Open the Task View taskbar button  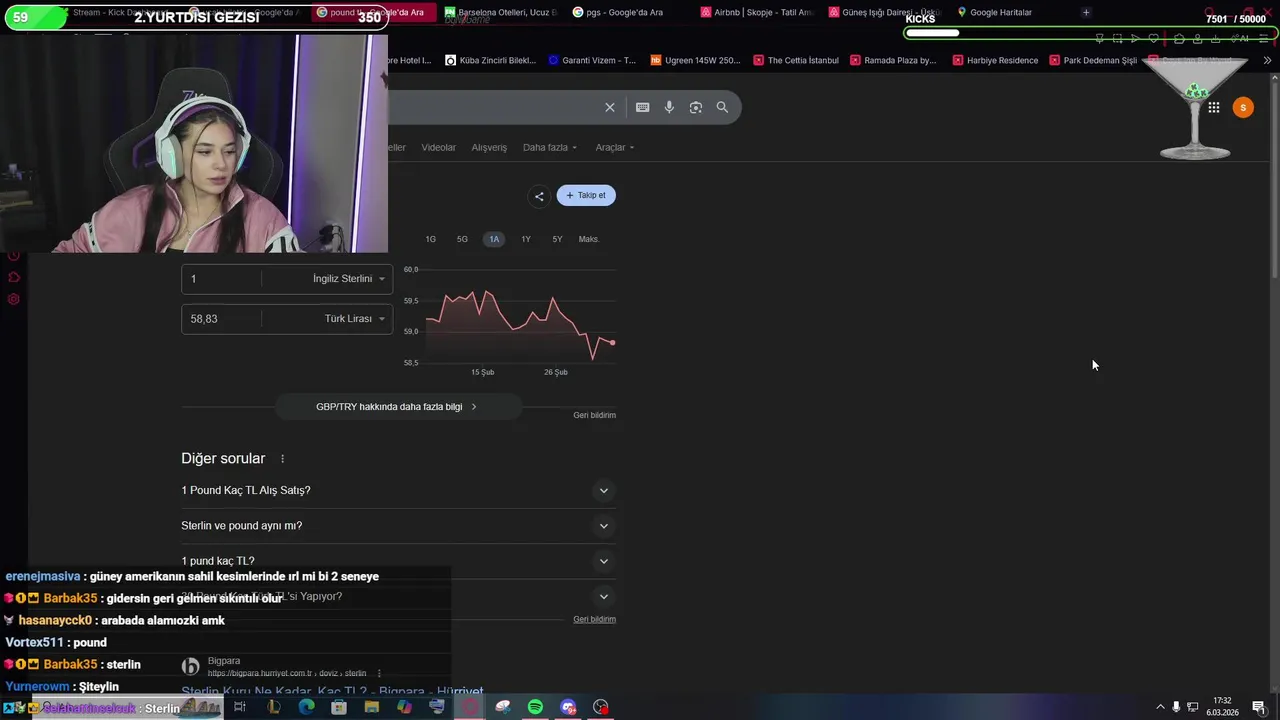click(240, 707)
